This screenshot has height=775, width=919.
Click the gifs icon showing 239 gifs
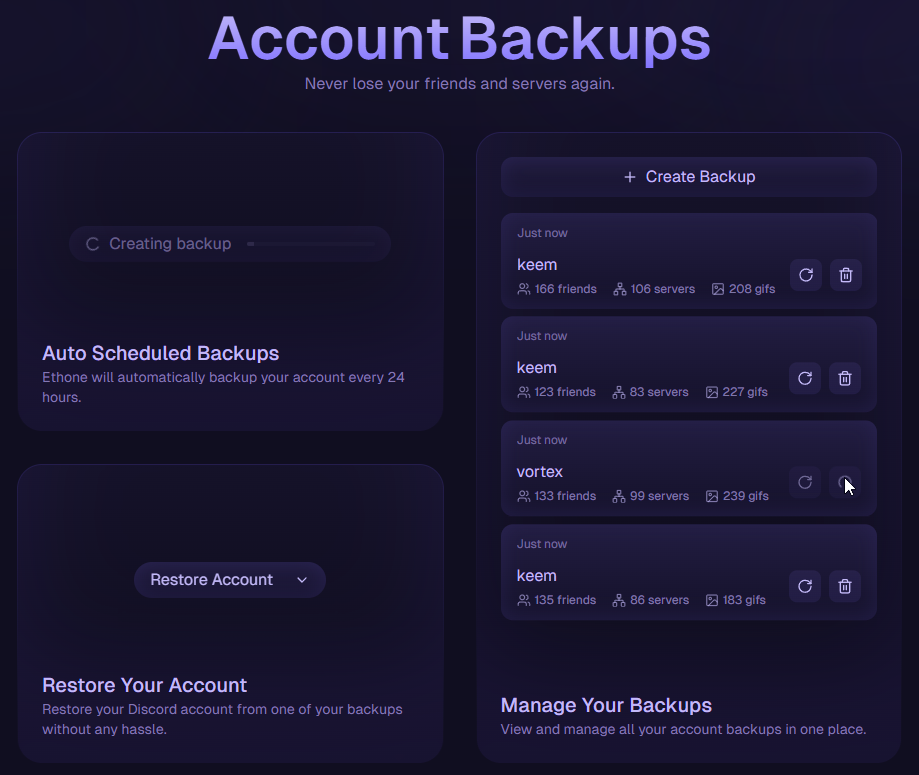pyautogui.click(x=711, y=496)
